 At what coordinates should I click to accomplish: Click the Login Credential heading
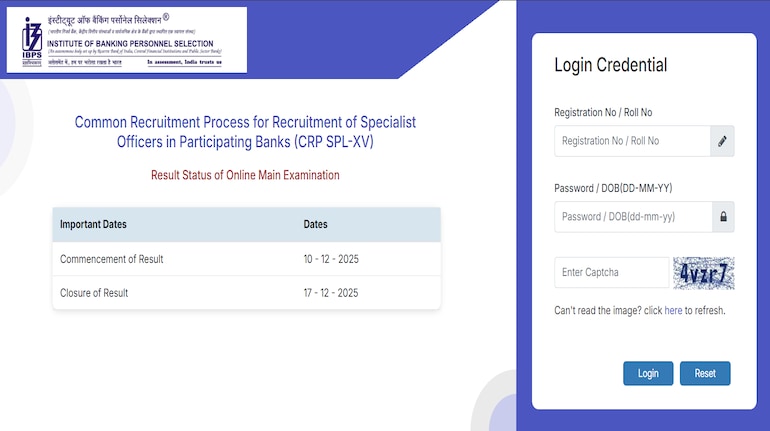click(x=610, y=66)
